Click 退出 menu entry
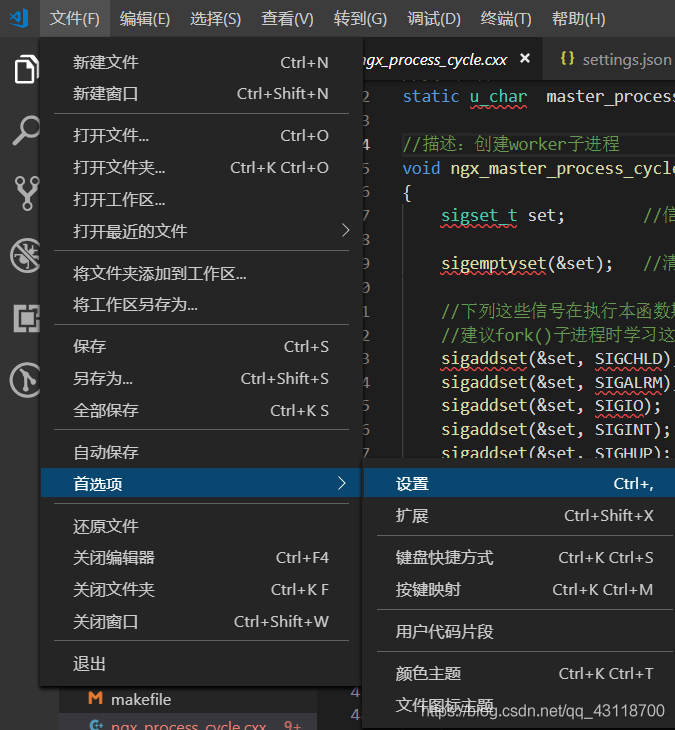The width and height of the screenshot is (675, 730). click(201, 664)
